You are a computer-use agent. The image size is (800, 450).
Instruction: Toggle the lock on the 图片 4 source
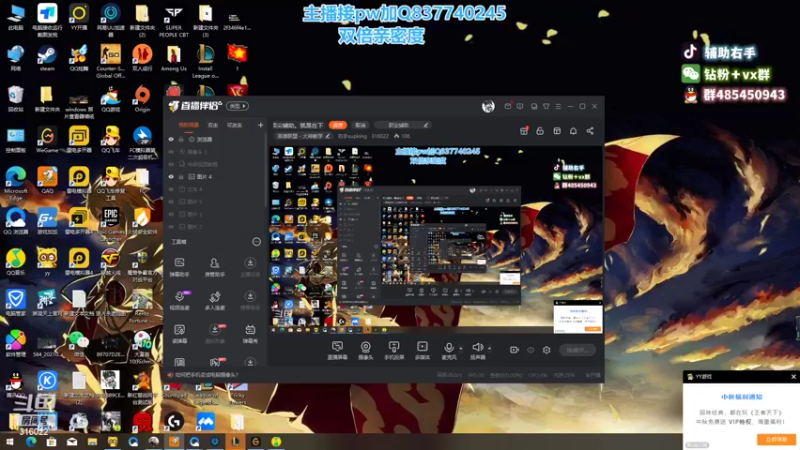pyautogui.click(x=181, y=177)
